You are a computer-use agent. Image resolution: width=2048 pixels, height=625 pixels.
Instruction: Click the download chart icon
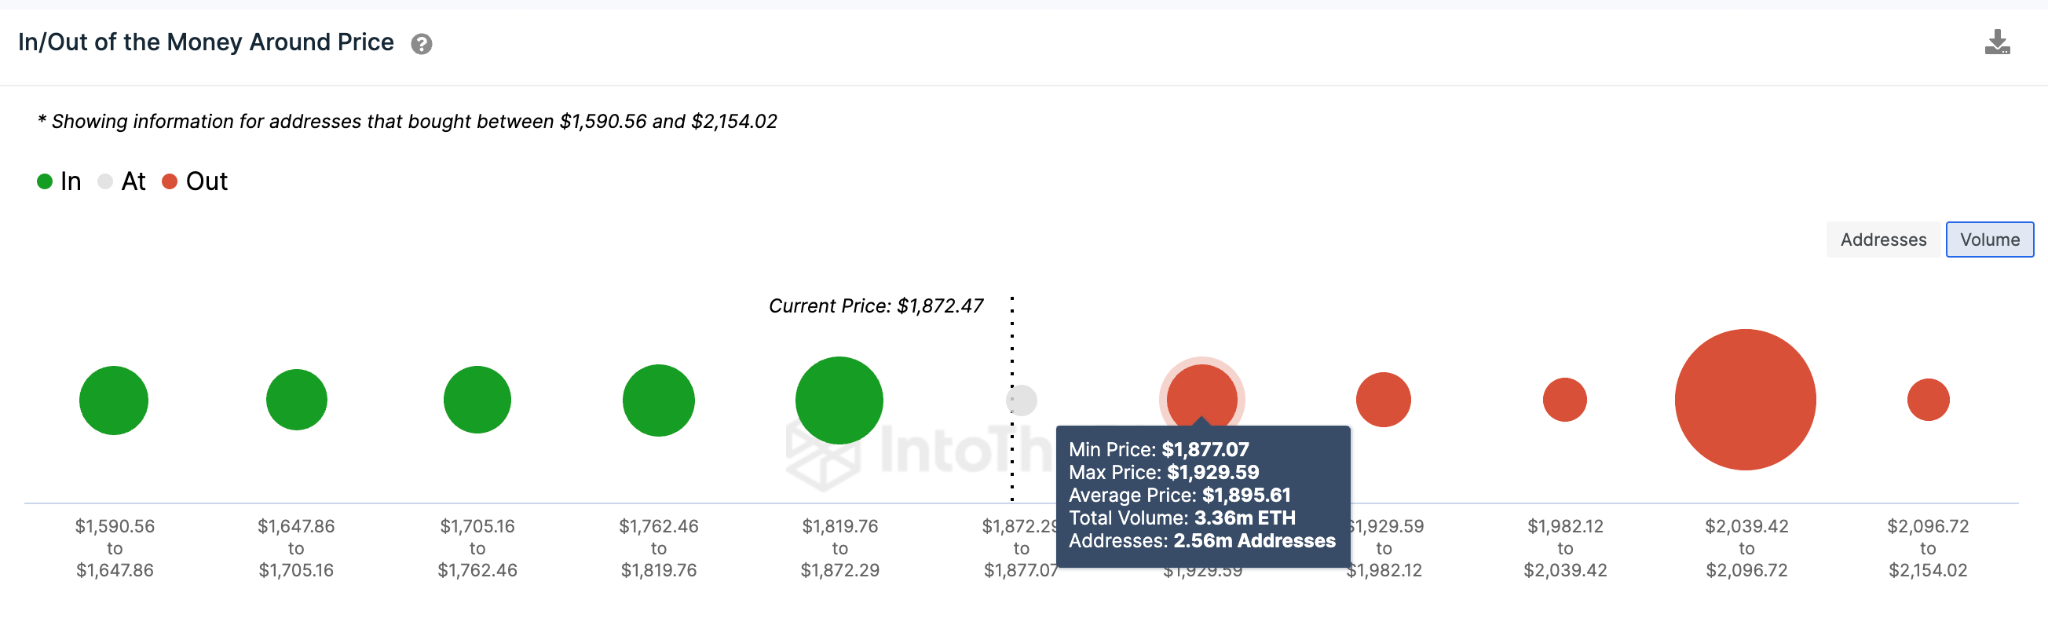tap(1996, 43)
